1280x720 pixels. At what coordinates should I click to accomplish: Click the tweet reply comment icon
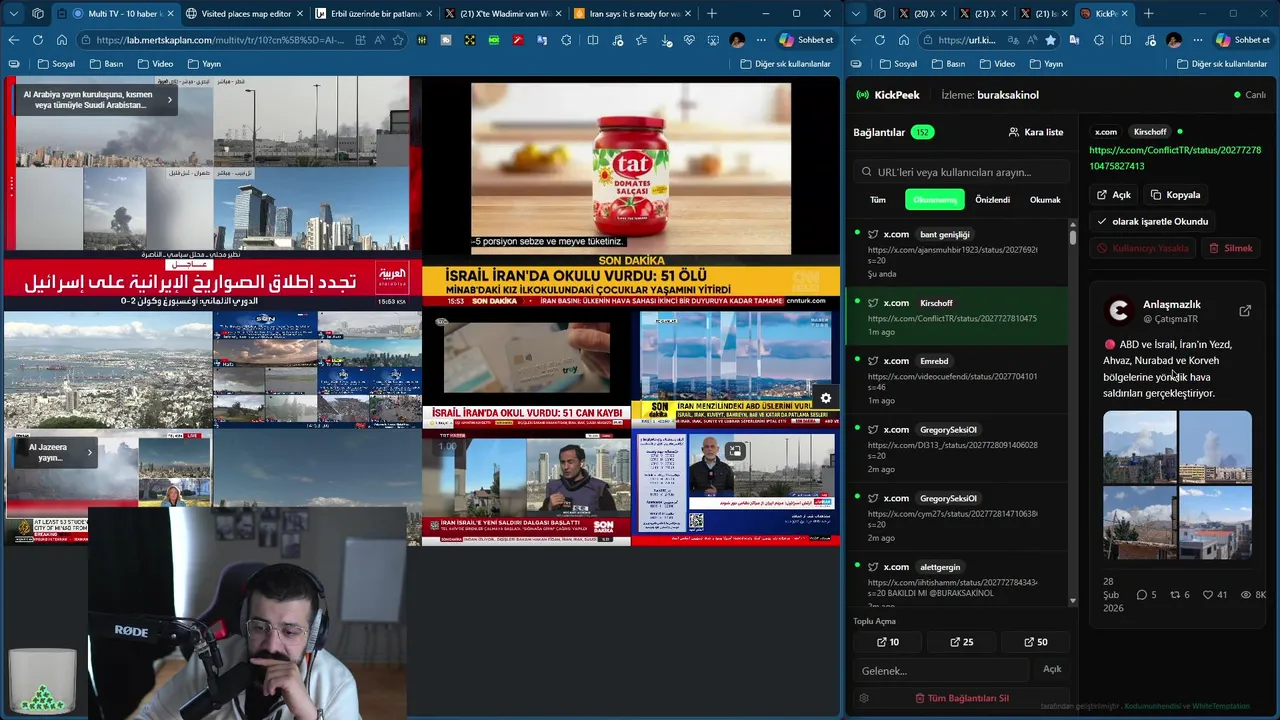(1142, 595)
